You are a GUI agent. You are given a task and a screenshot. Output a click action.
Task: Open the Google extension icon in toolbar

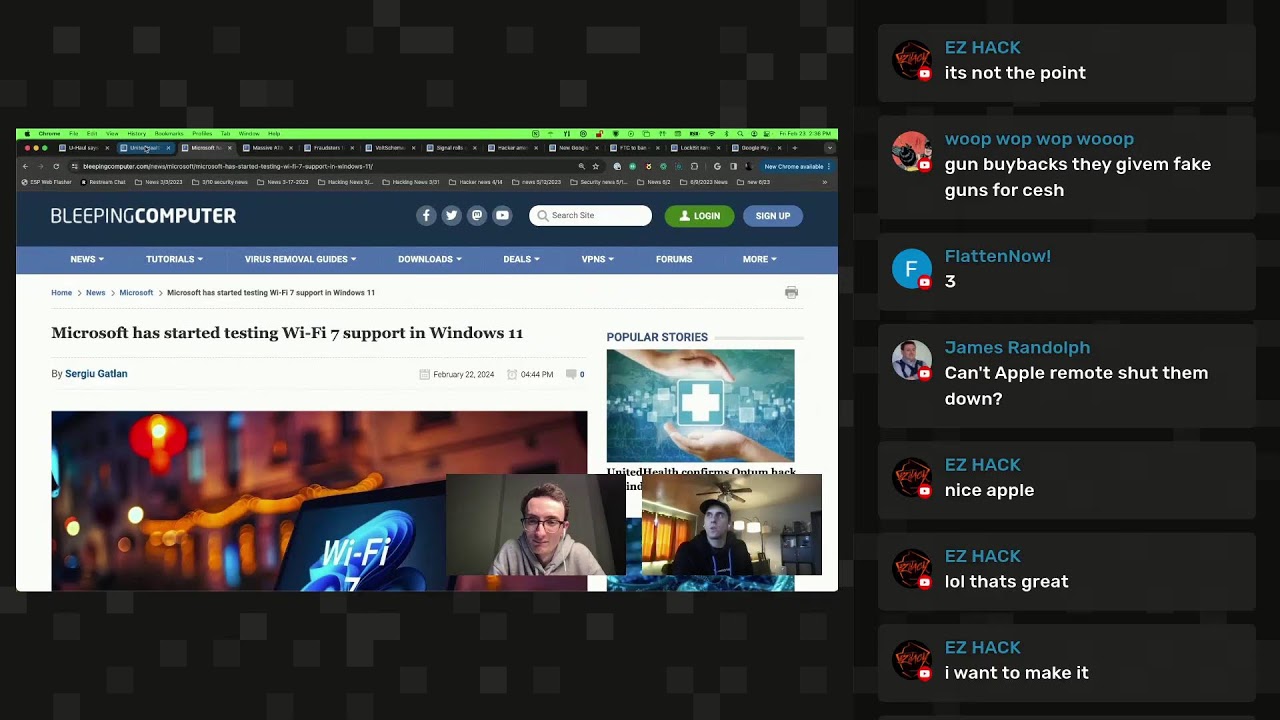[717, 166]
